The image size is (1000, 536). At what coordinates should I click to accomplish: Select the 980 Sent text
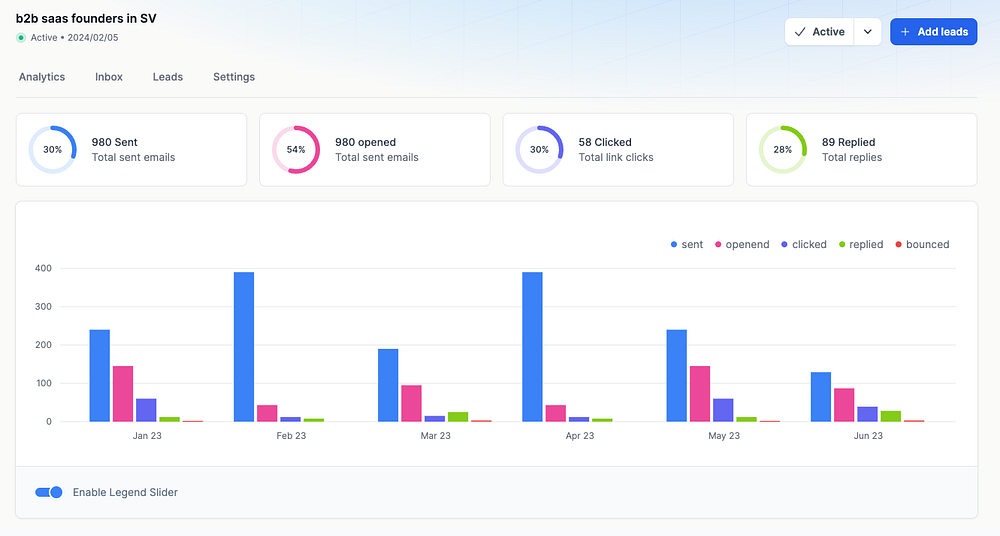115,142
